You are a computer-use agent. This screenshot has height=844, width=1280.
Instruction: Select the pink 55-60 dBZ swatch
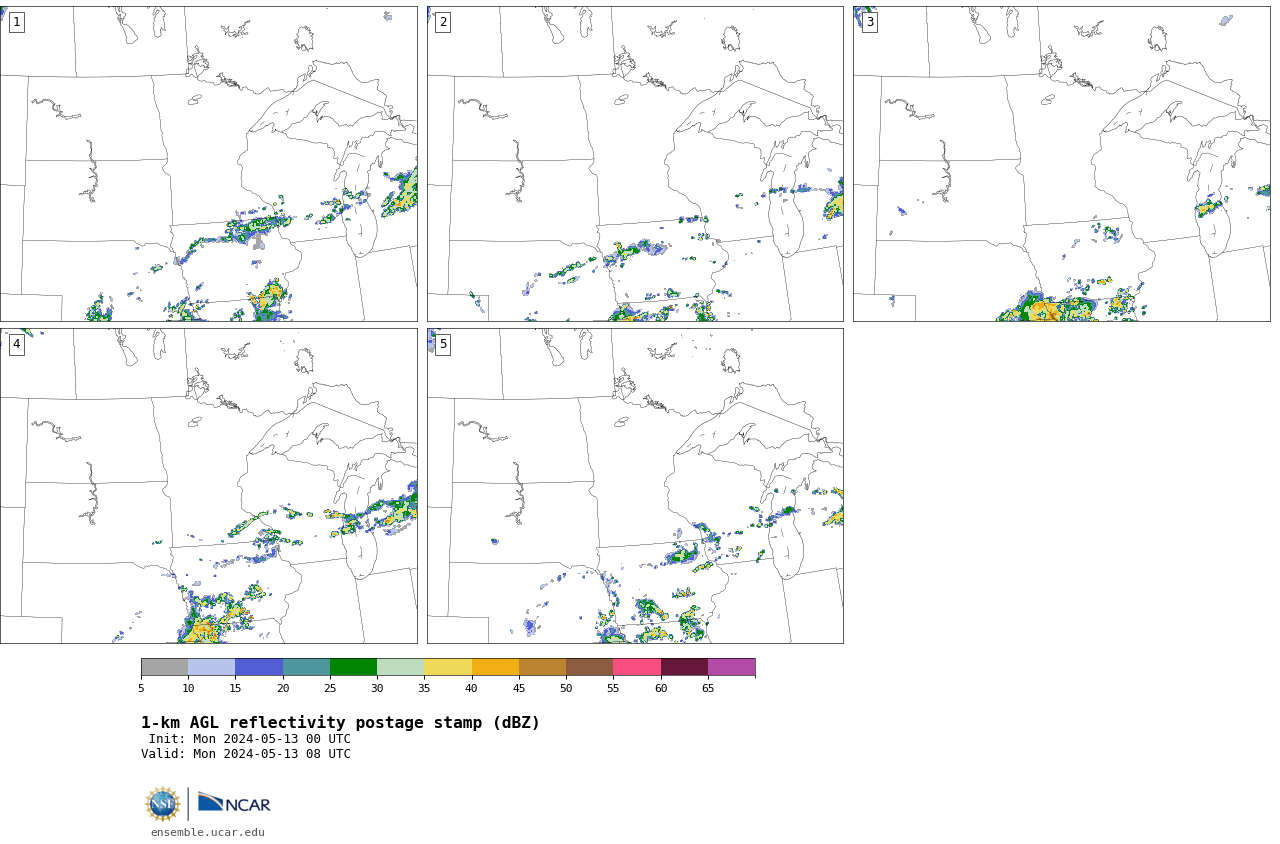(x=637, y=667)
